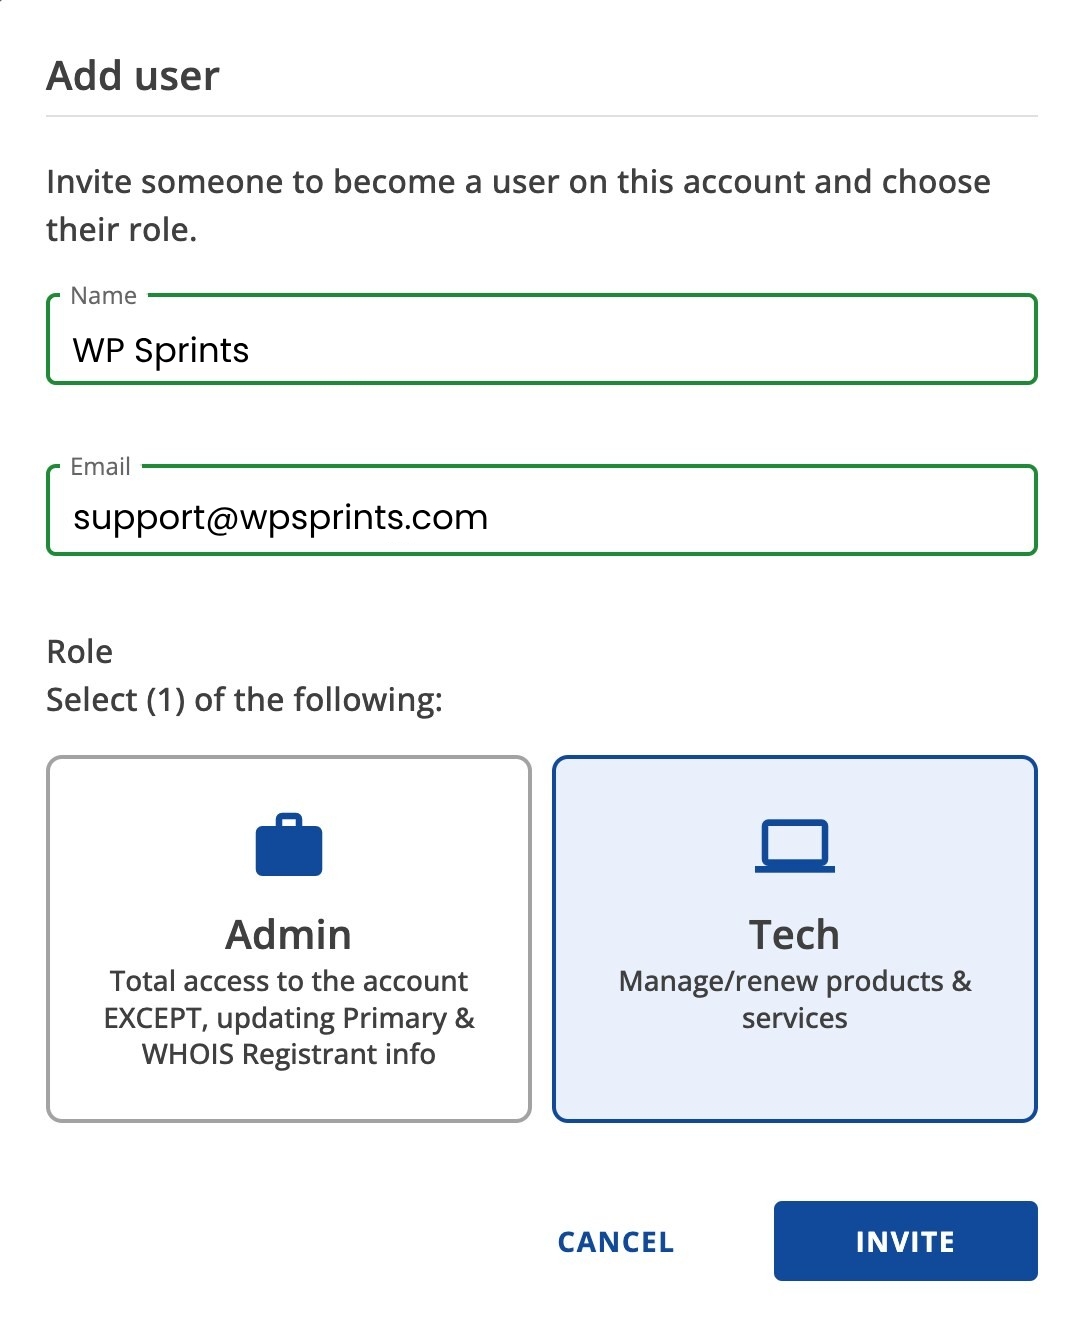Click the Name field label
This screenshot has height=1320, width=1080.
pos(103,296)
